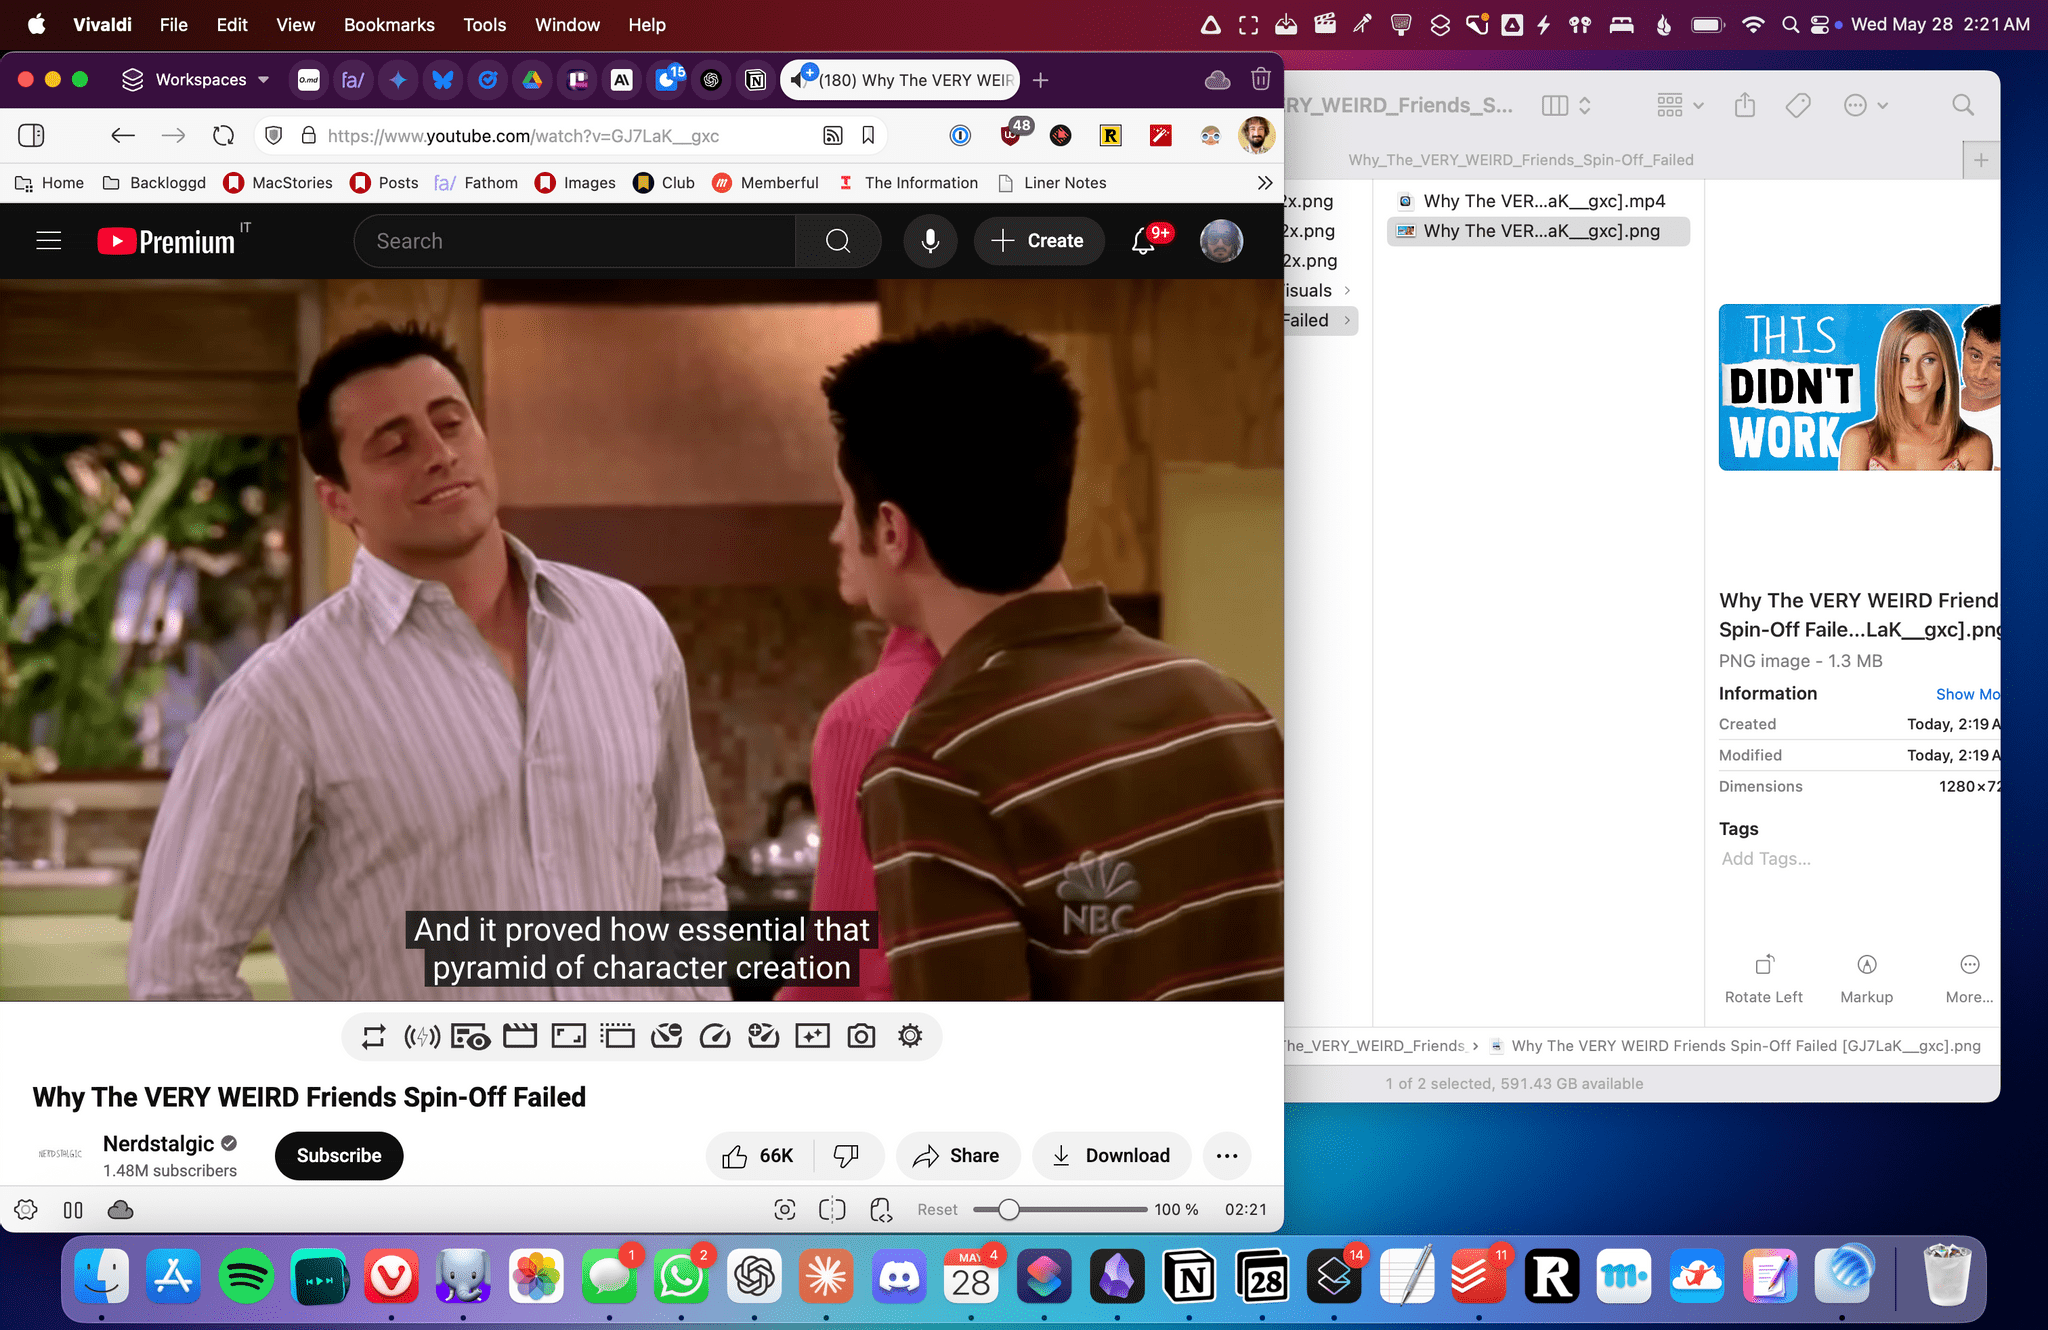The image size is (2048, 1330).
Task: Click the pop-up player icon under video
Action: point(618,1037)
